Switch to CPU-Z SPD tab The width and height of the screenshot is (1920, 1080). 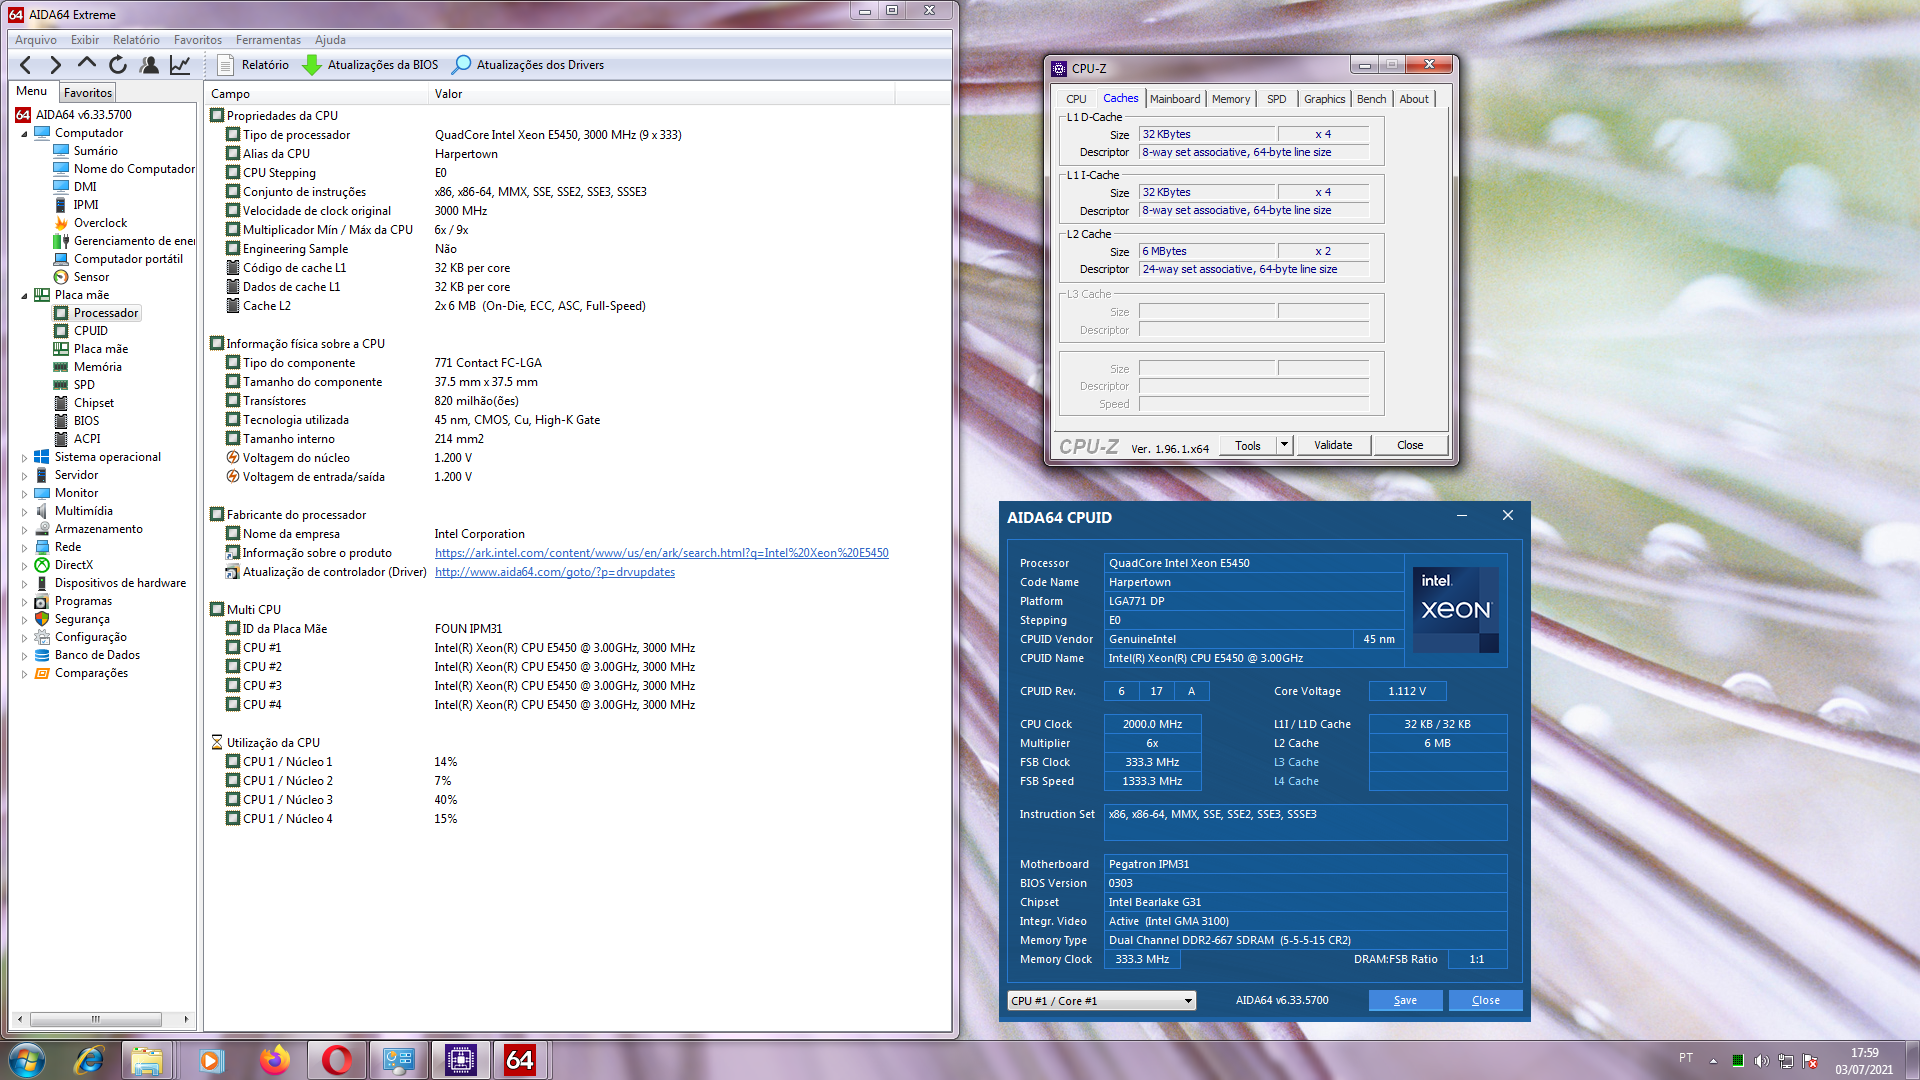(1276, 99)
